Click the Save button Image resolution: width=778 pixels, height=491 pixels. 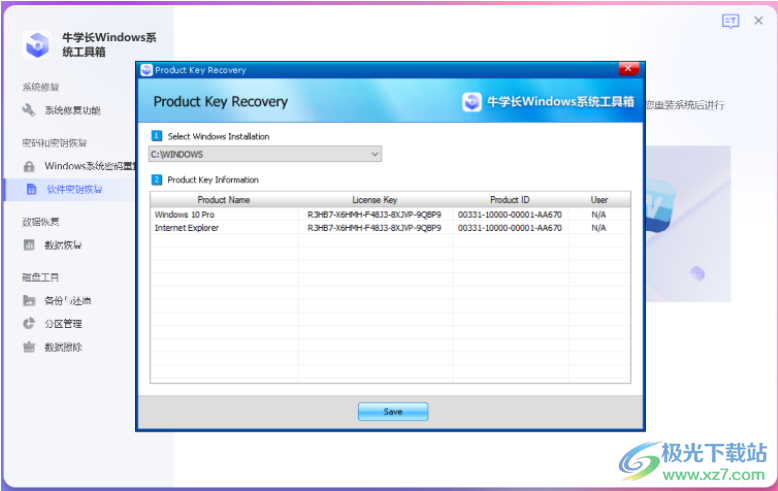[x=393, y=412]
